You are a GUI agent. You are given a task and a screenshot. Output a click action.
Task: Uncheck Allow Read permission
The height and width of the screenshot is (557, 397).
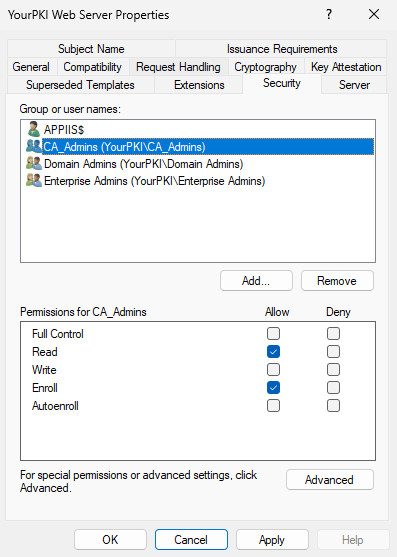(273, 352)
